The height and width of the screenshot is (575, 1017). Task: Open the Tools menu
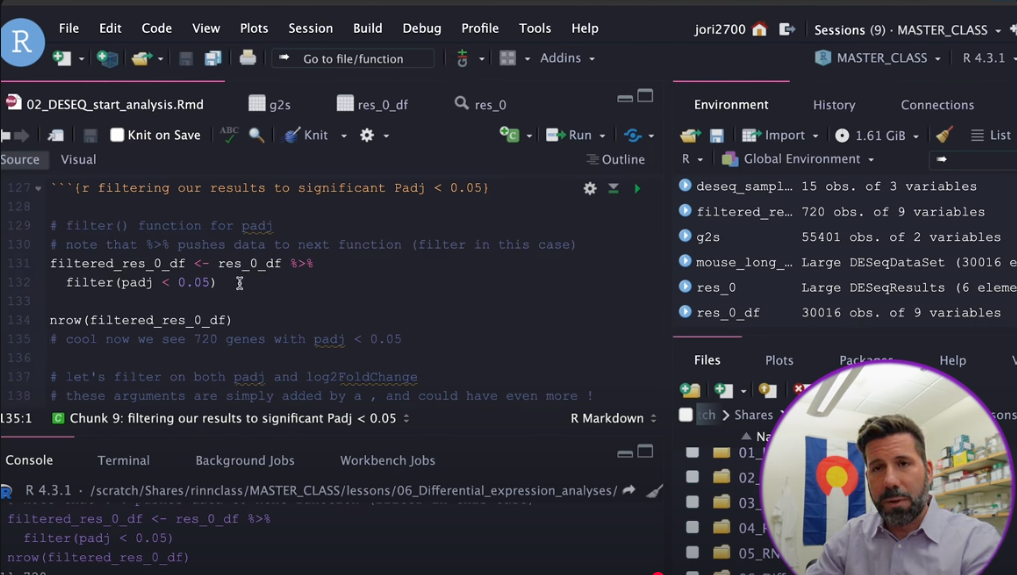pyautogui.click(x=534, y=29)
